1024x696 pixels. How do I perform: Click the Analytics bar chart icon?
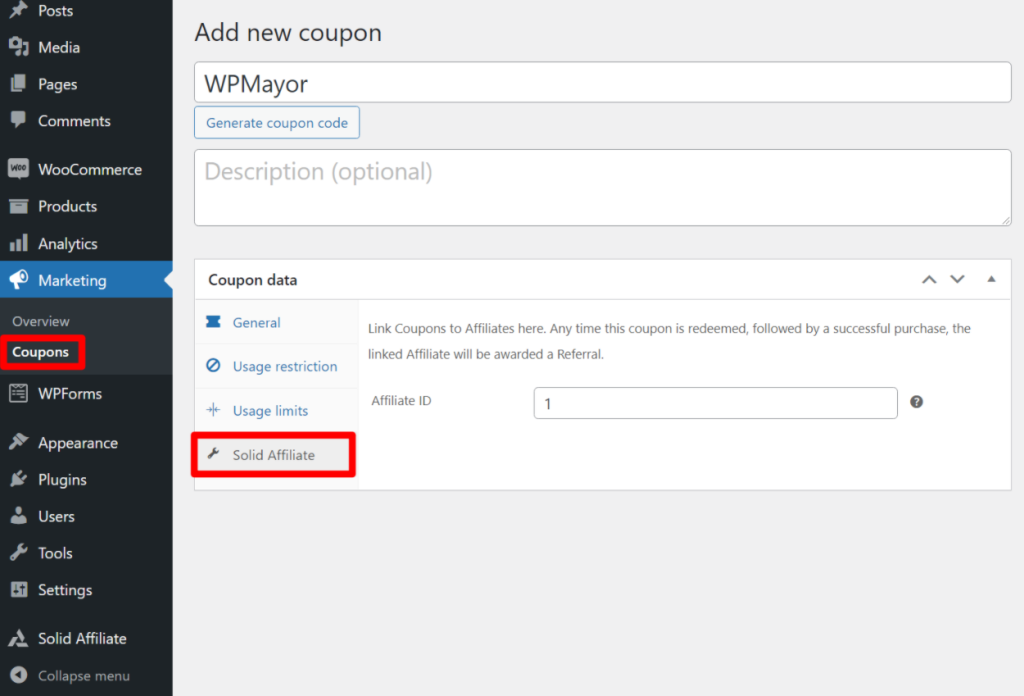point(19,243)
